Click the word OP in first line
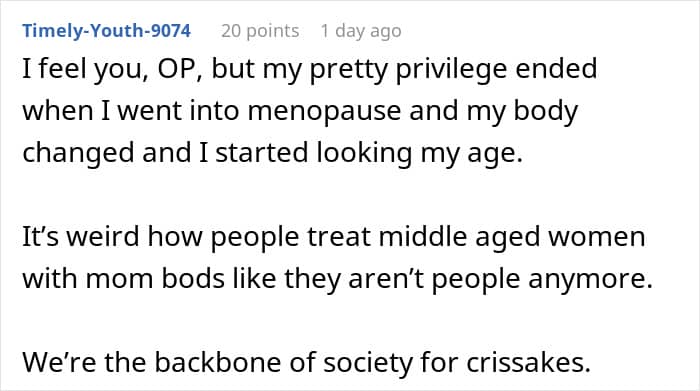The width and height of the screenshot is (700, 391). click(179, 69)
